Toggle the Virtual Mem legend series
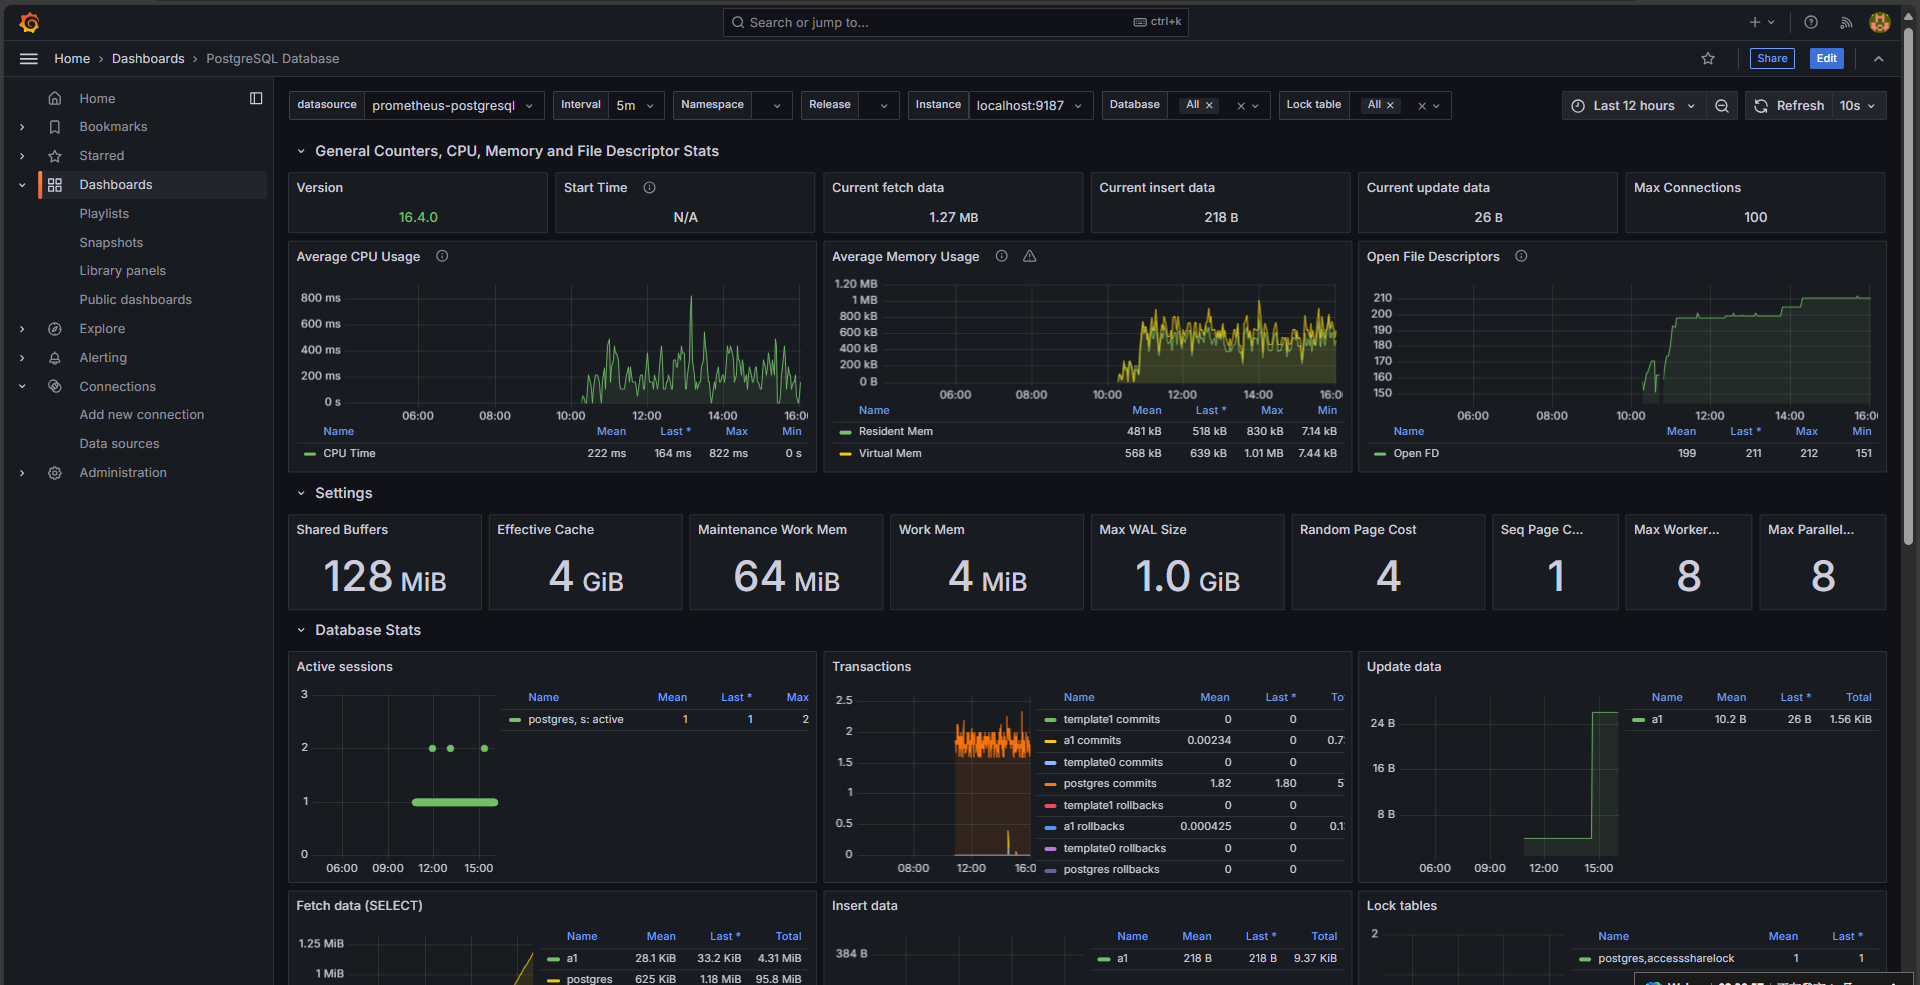The image size is (1920, 985). [889, 454]
